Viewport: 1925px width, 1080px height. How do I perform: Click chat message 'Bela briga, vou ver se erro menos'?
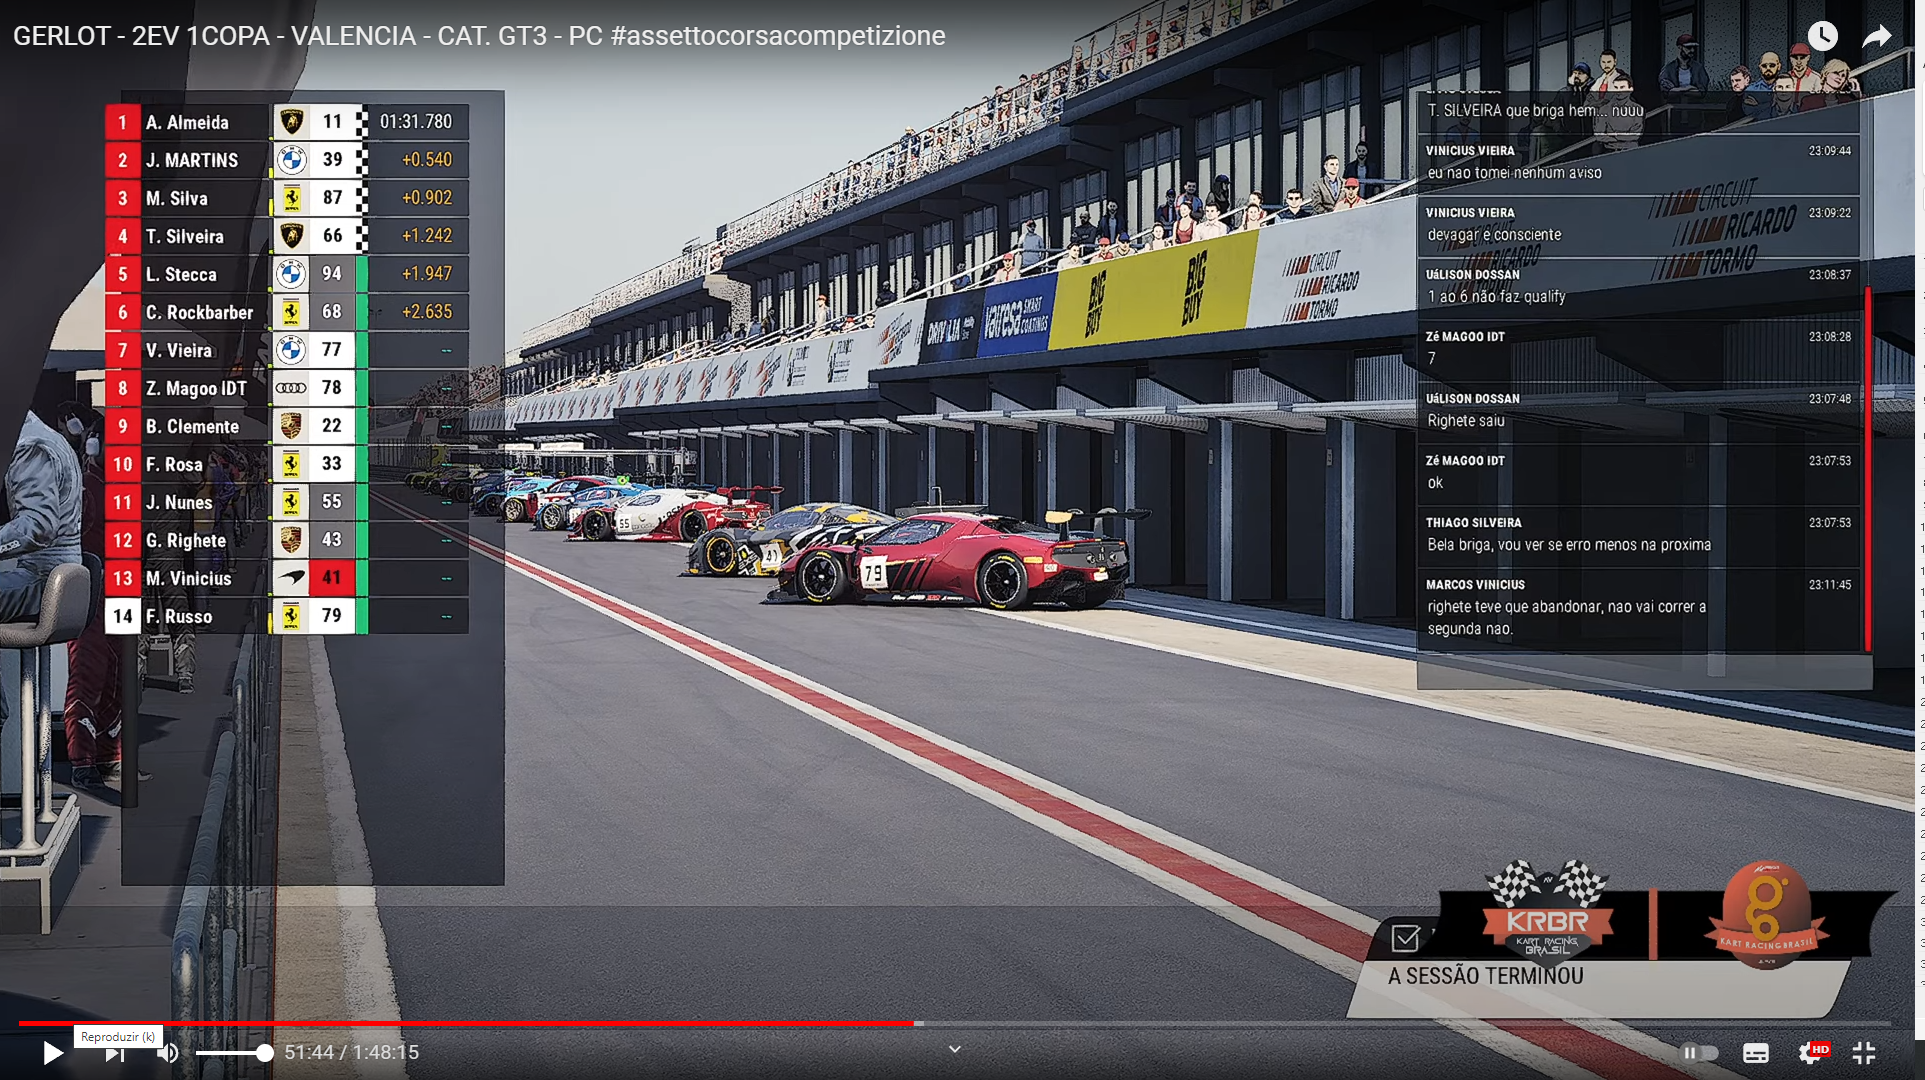[x=1569, y=545]
